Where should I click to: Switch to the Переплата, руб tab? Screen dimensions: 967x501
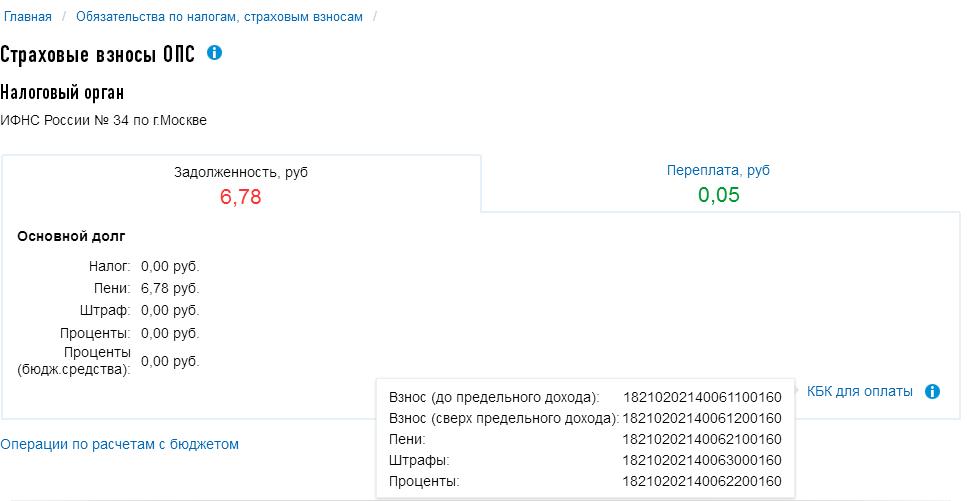click(718, 170)
